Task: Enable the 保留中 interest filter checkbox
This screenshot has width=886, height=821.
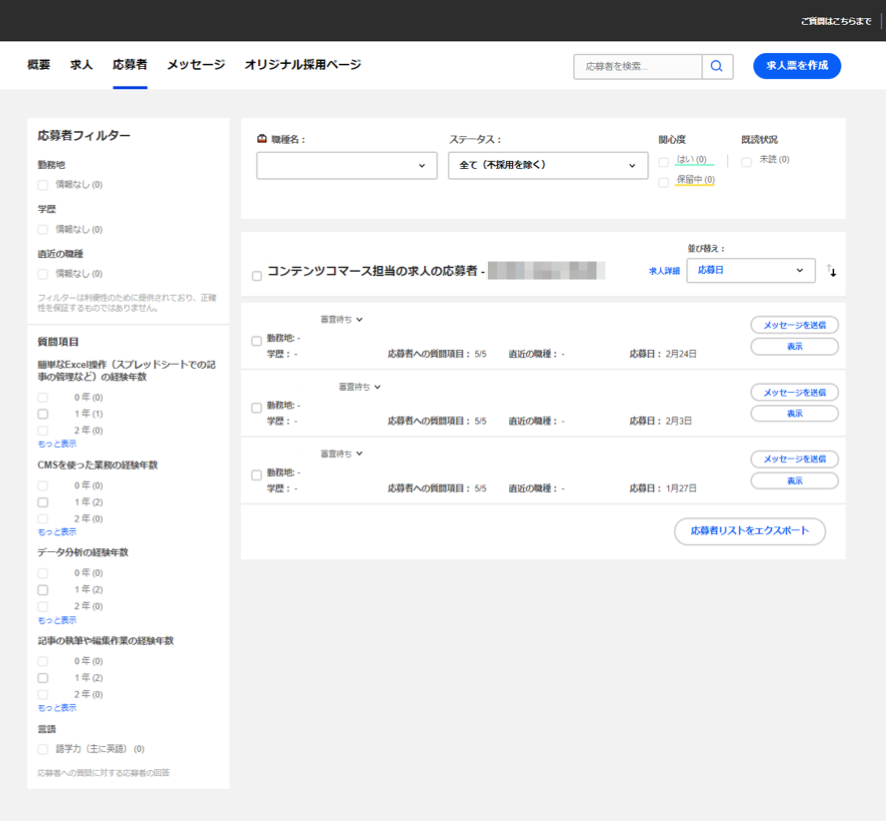Action: 663,181
